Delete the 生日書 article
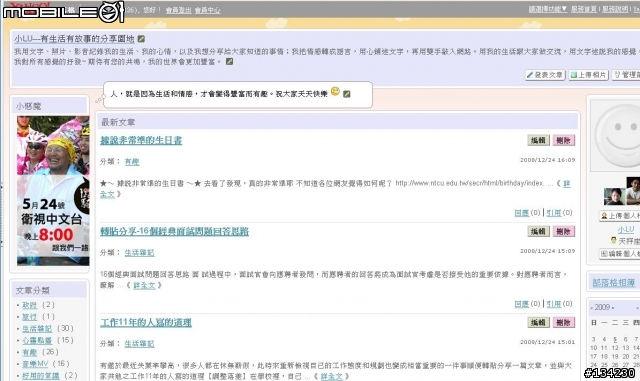The height and width of the screenshot is (381, 640). coord(564,140)
